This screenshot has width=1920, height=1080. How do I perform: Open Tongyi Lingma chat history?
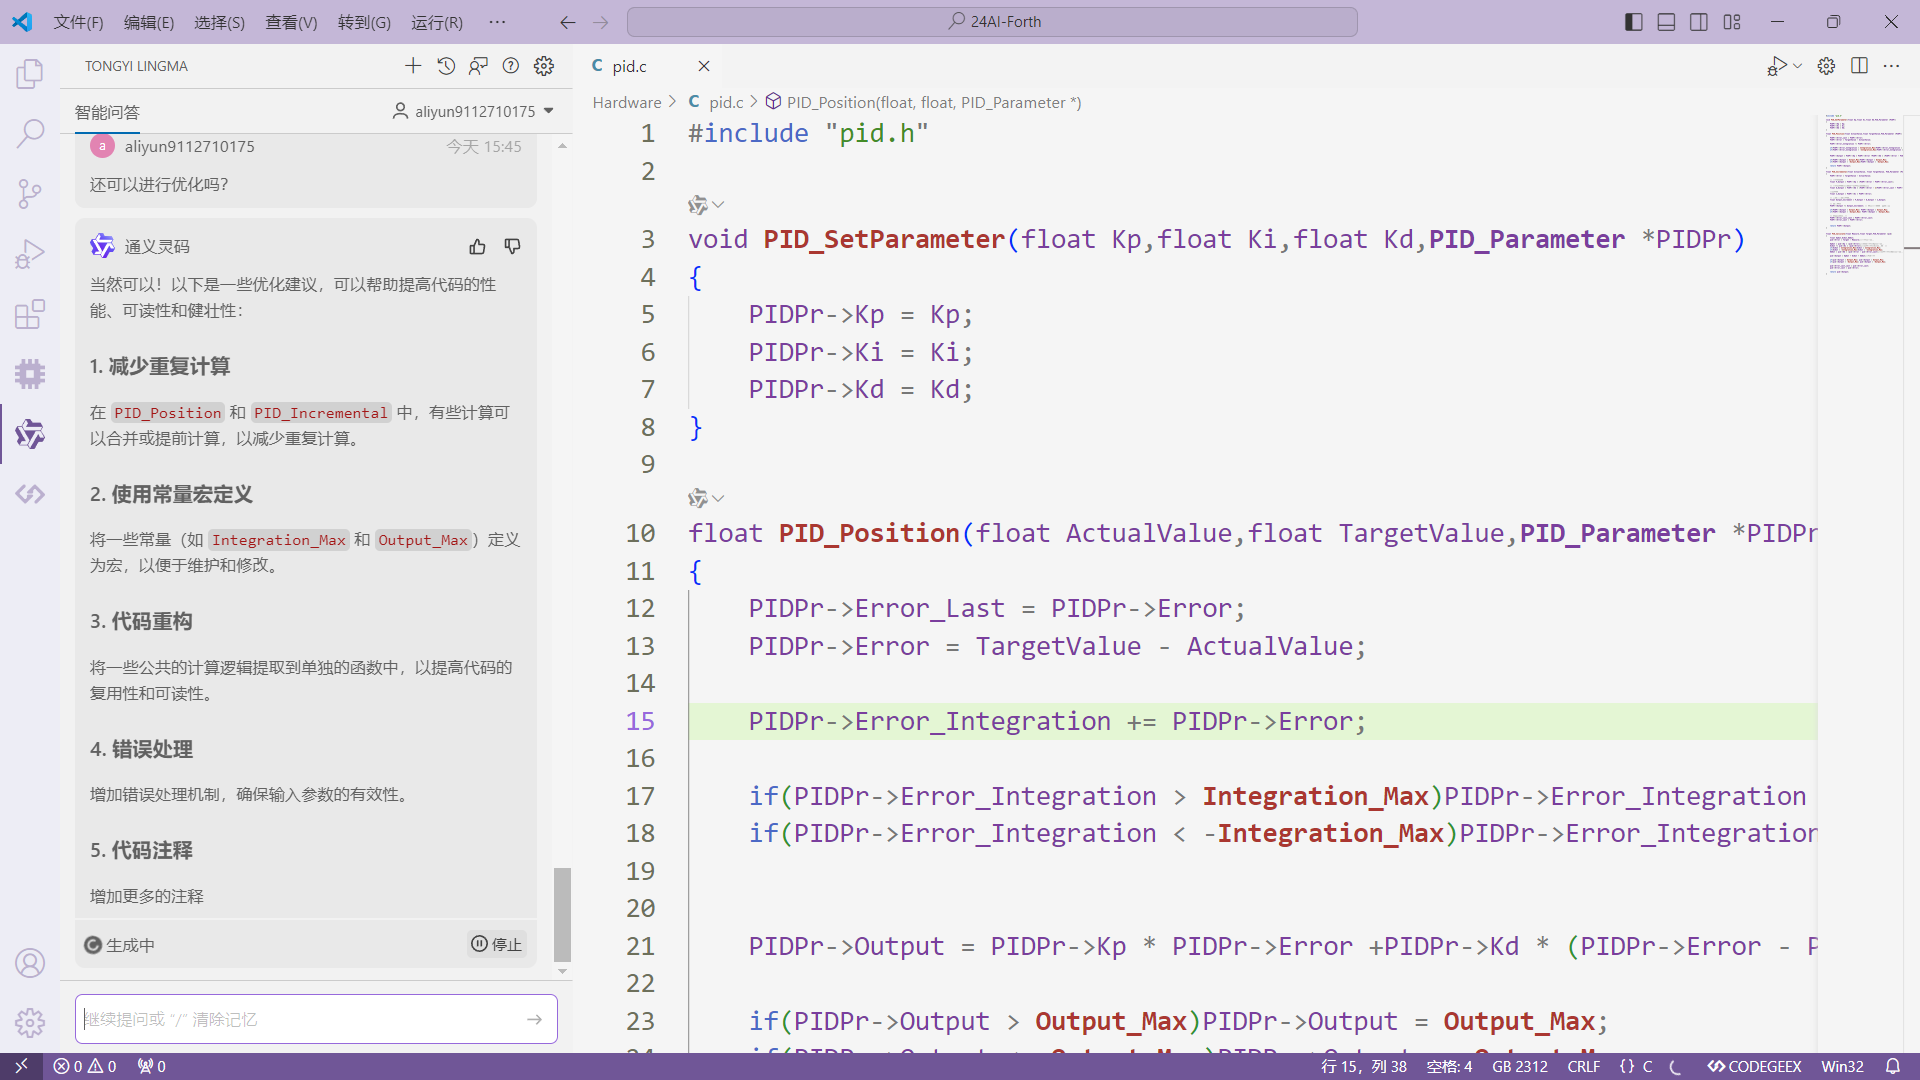coord(446,66)
